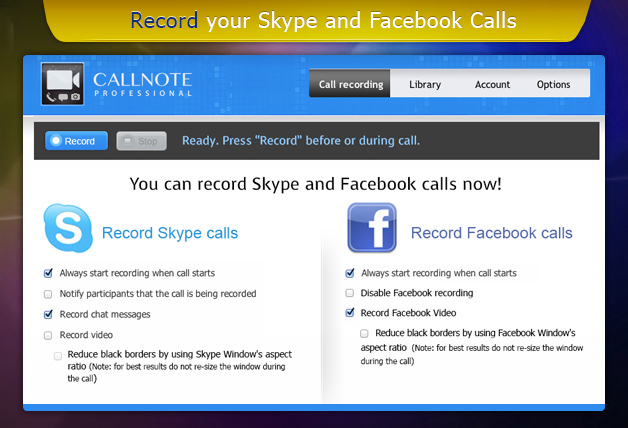
Task: Open the Library tab
Action: (x=425, y=84)
